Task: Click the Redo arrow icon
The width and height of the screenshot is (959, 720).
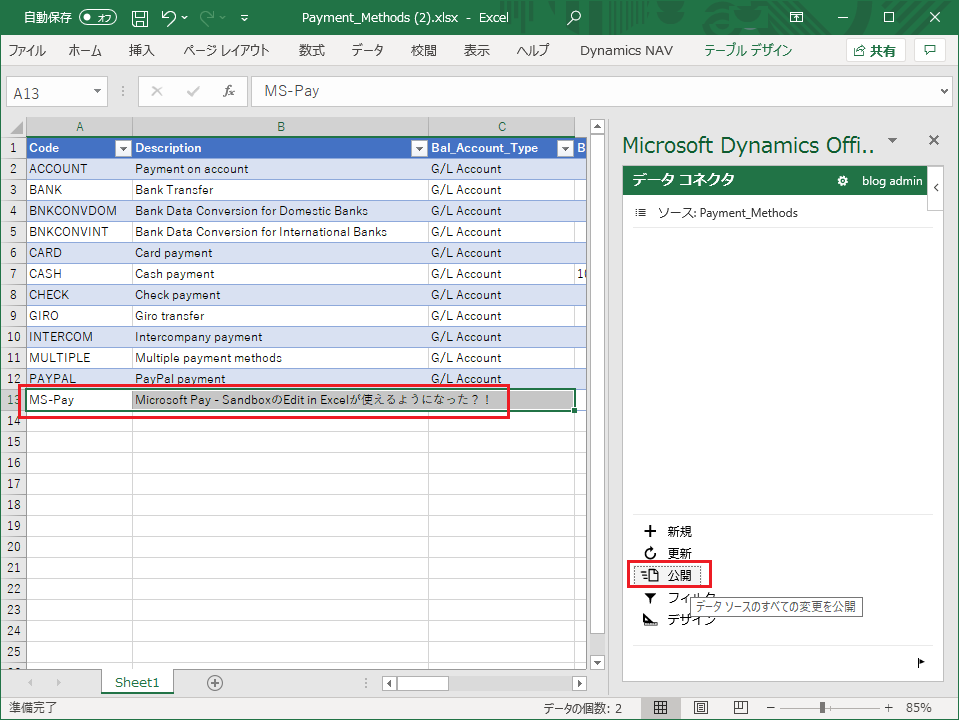Action: pyautogui.click(x=207, y=18)
